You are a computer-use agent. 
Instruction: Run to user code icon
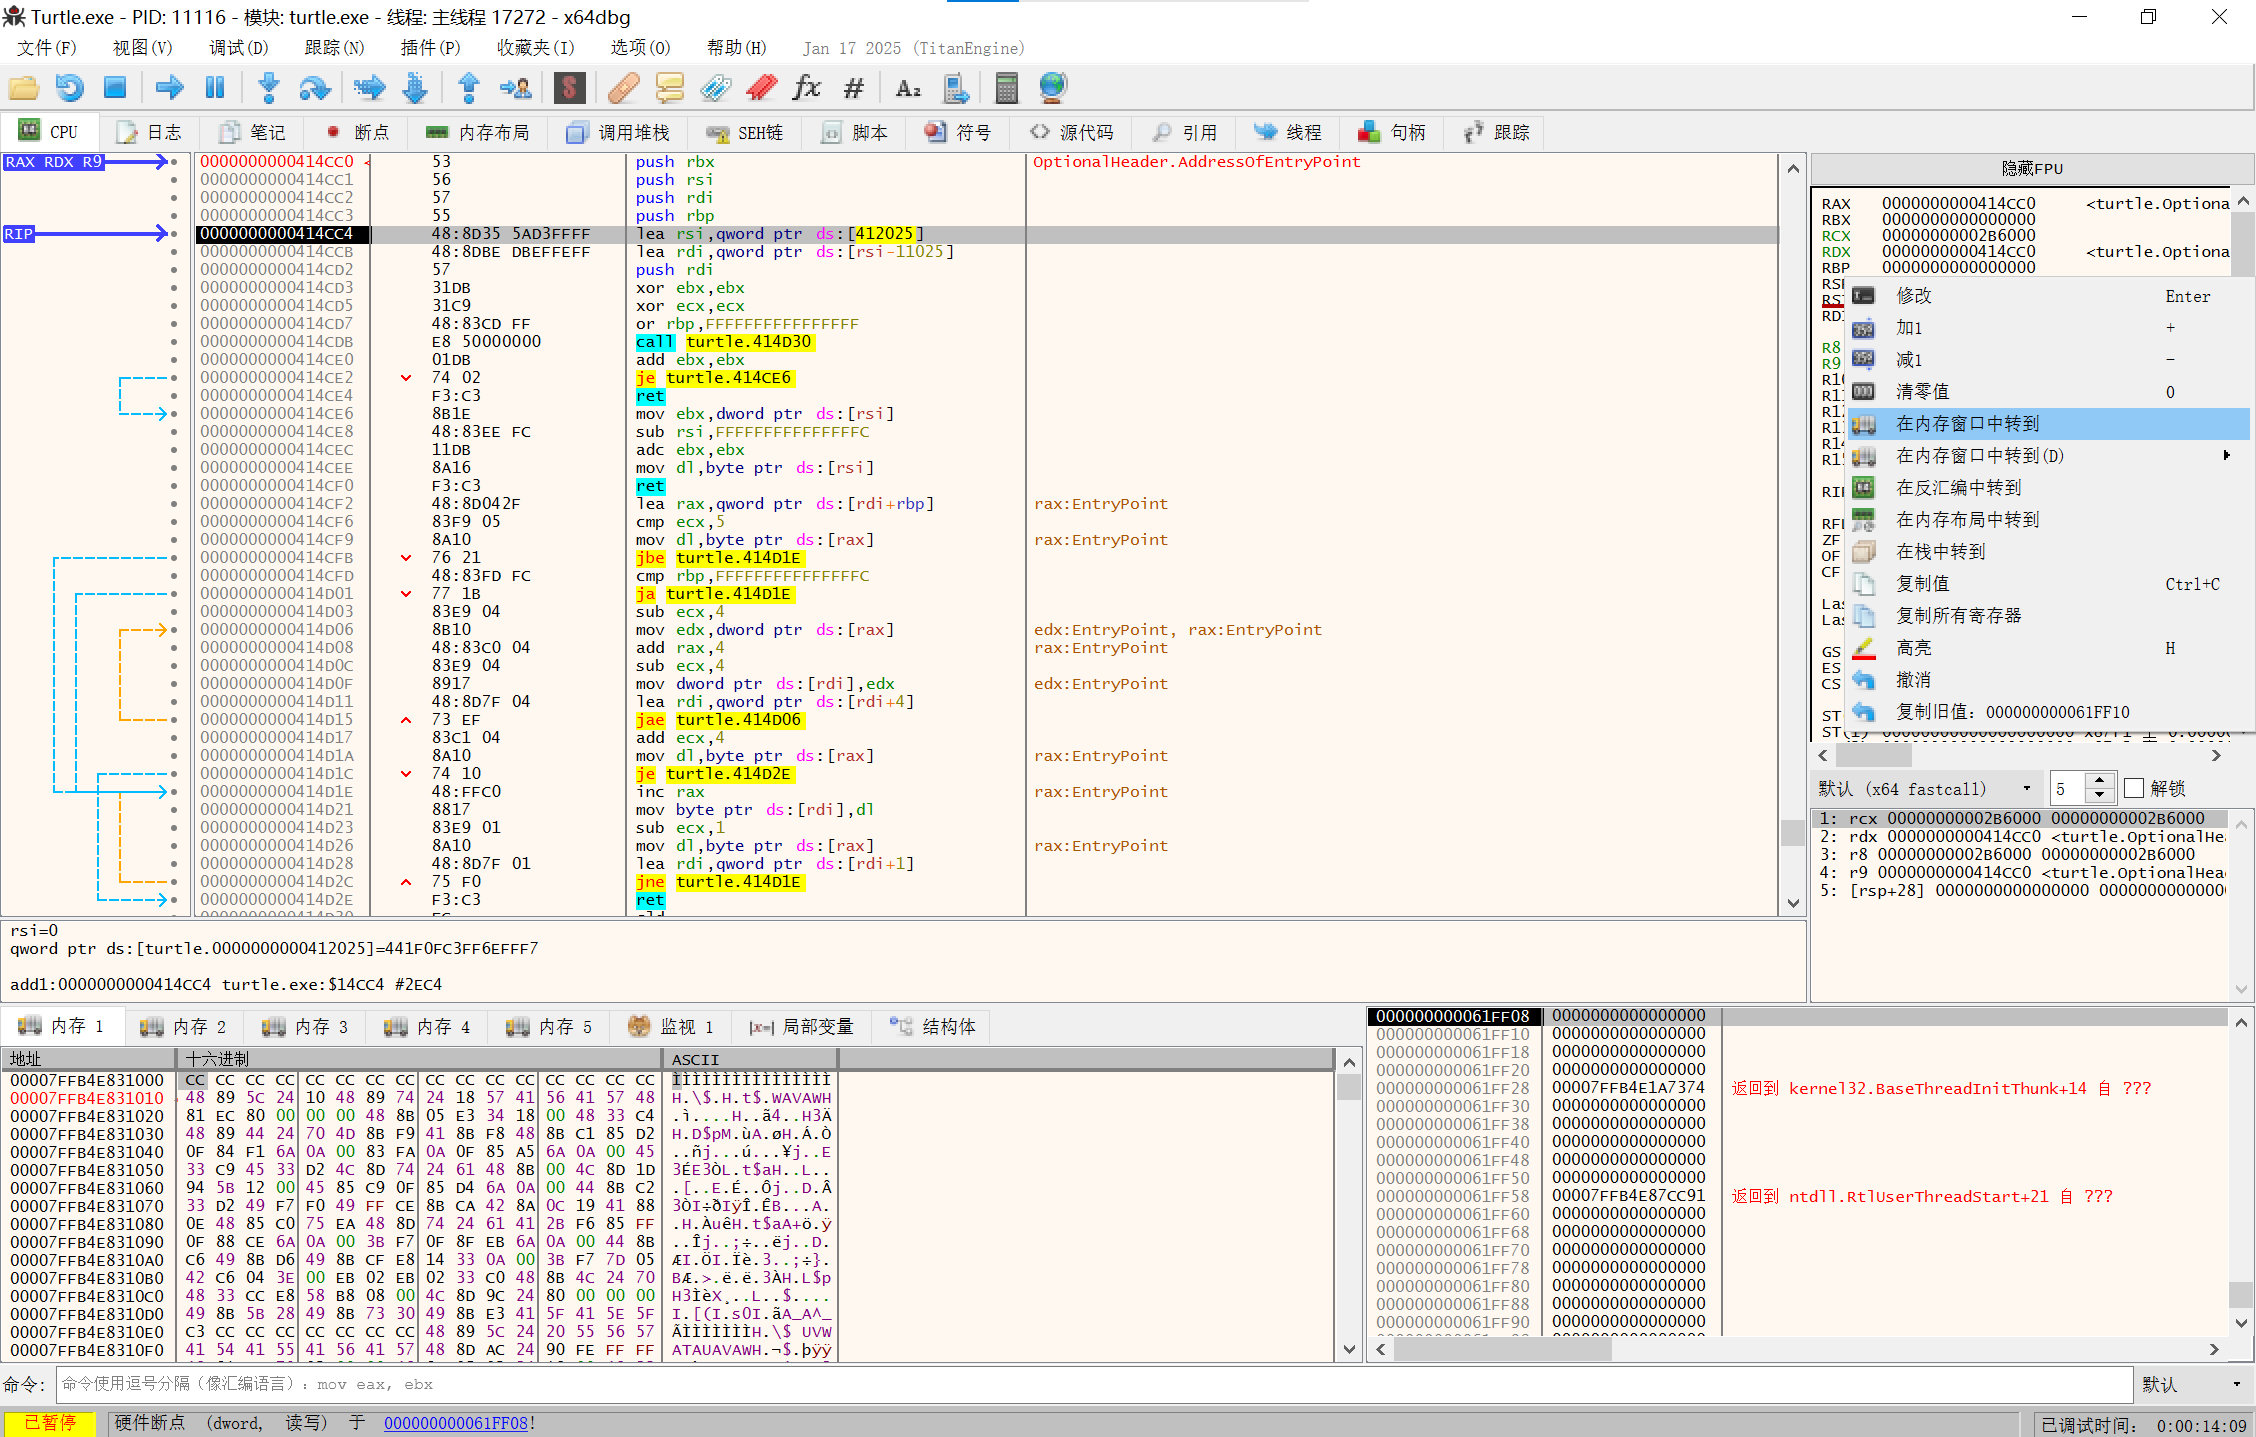click(x=515, y=88)
